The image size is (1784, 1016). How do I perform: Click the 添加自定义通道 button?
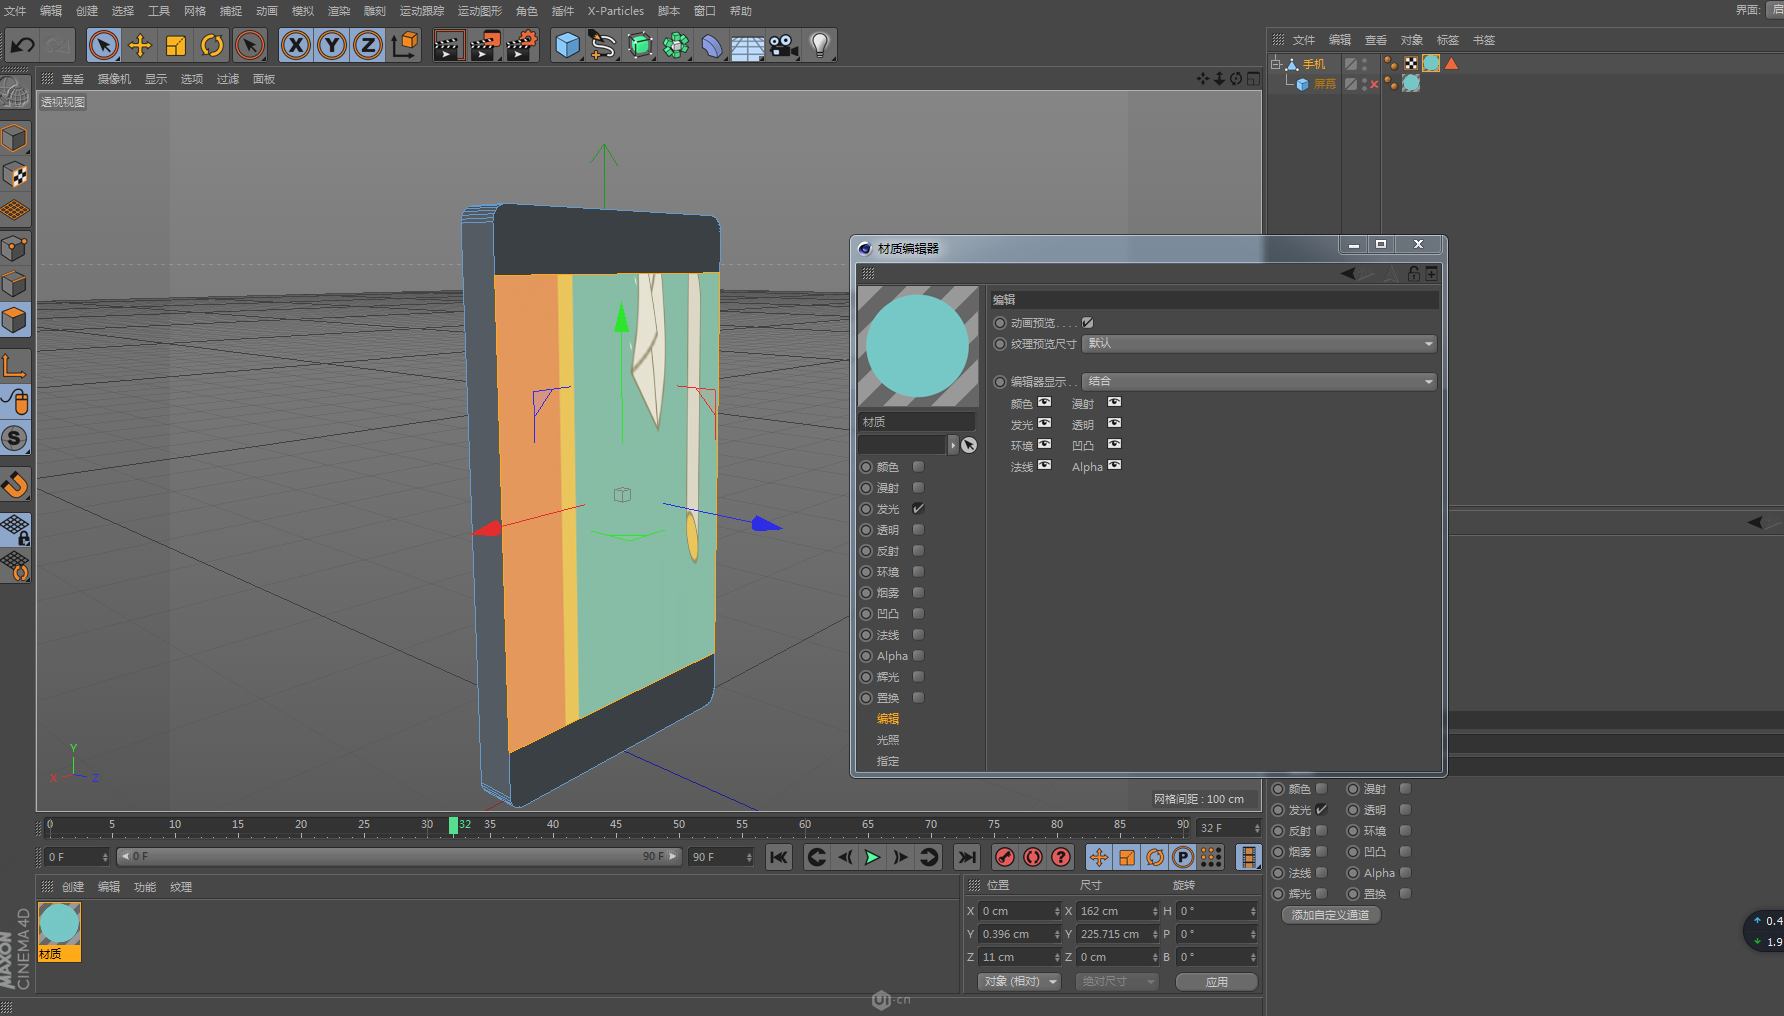[1330, 915]
